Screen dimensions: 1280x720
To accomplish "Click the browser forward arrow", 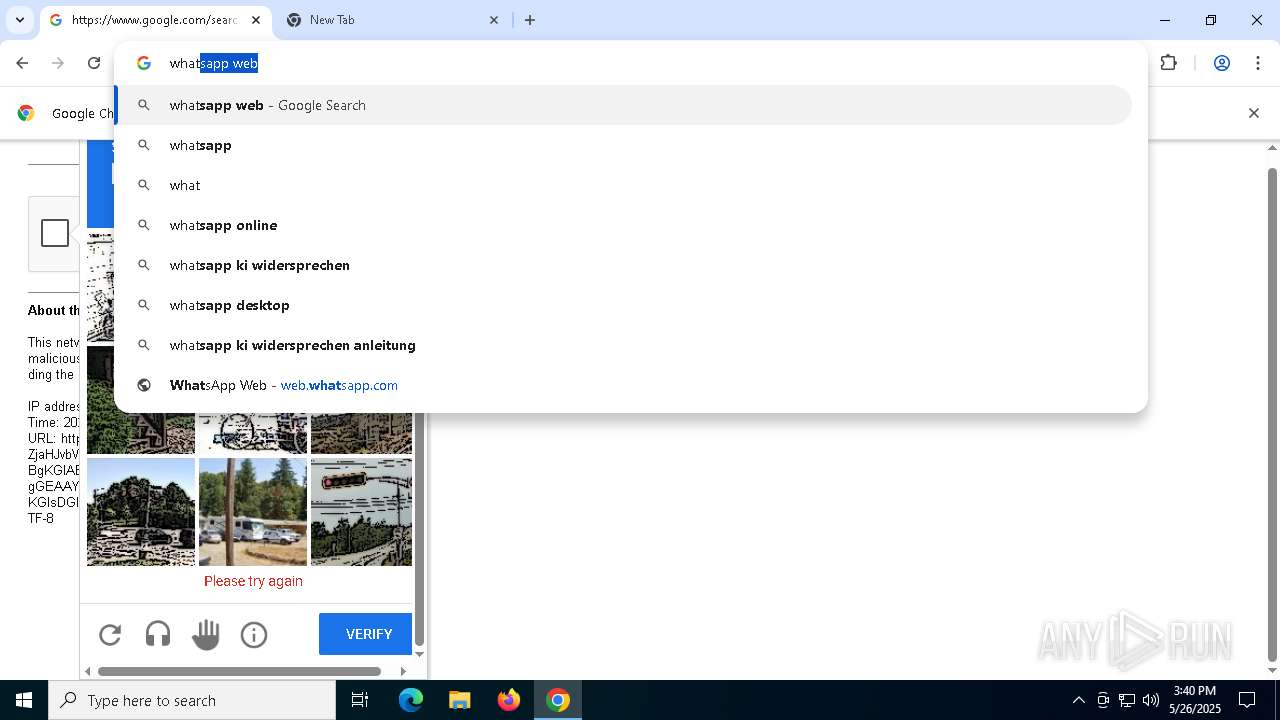I will pyautogui.click(x=58, y=63).
